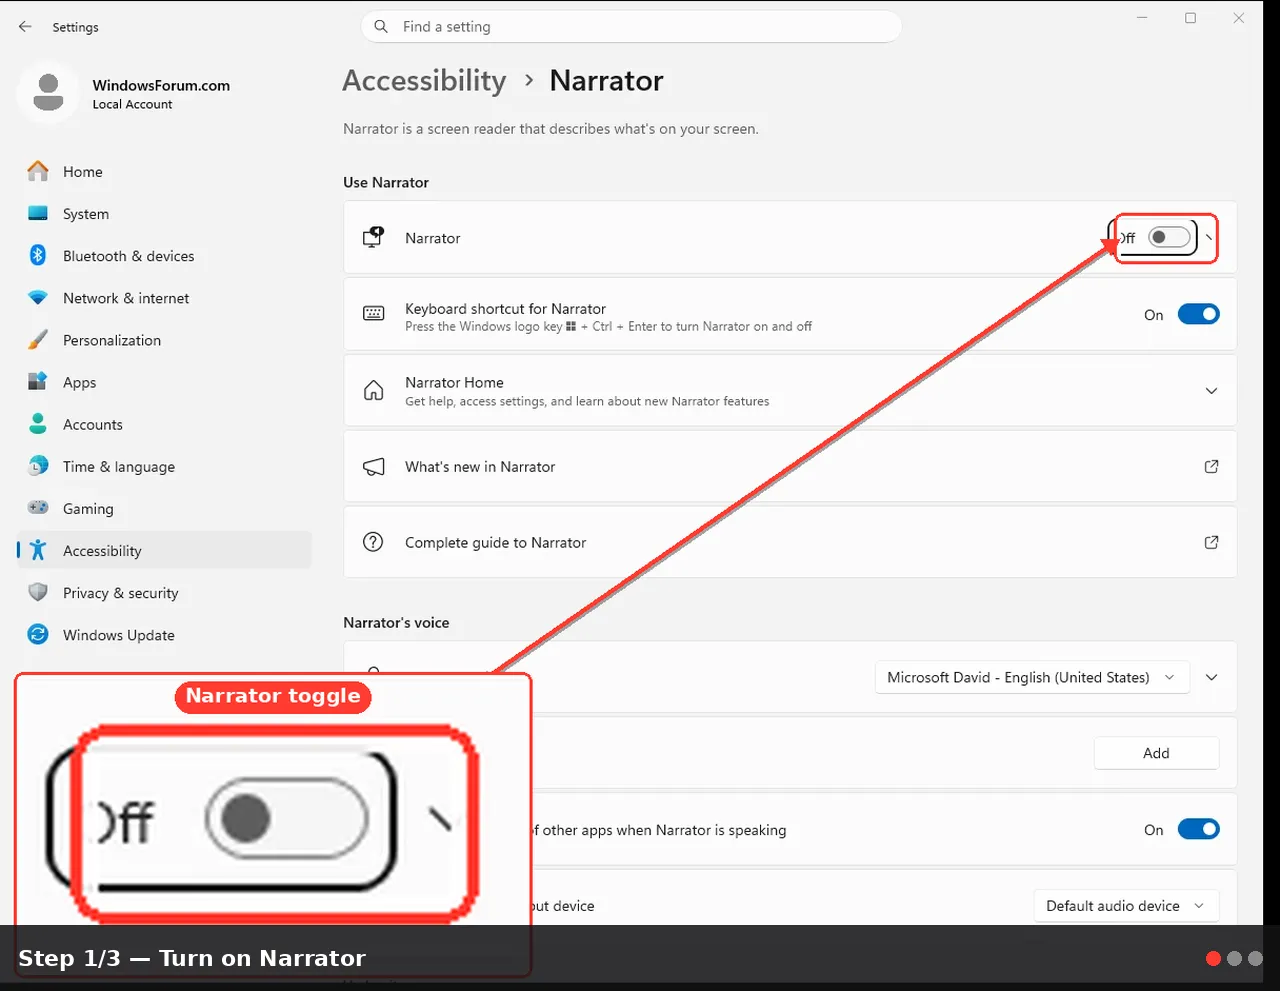Open the Default audio device dropdown
This screenshot has height=991, width=1280.
click(1126, 906)
